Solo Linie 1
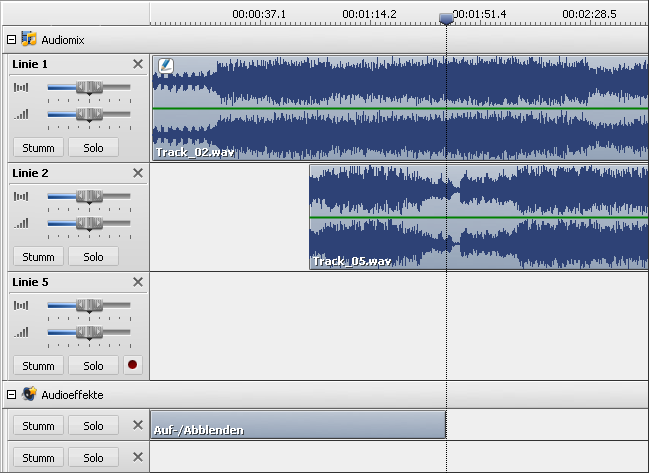The image size is (649, 473). 93,148
